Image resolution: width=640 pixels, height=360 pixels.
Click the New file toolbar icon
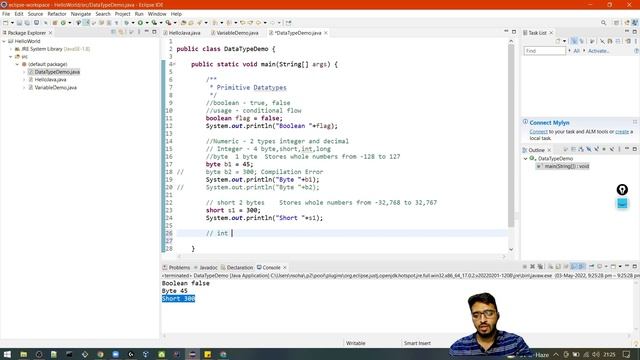pyautogui.click(x=6, y=23)
